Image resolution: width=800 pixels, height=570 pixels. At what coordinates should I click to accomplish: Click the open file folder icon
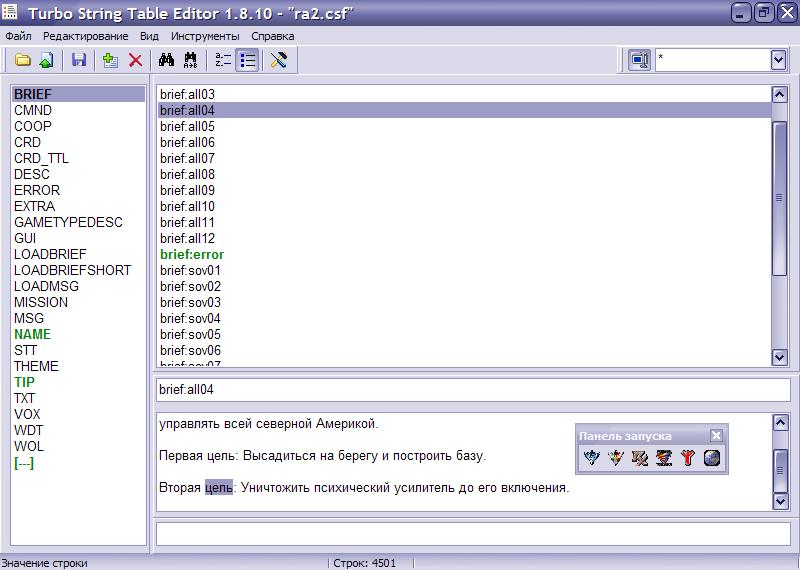click(x=22, y=60)
